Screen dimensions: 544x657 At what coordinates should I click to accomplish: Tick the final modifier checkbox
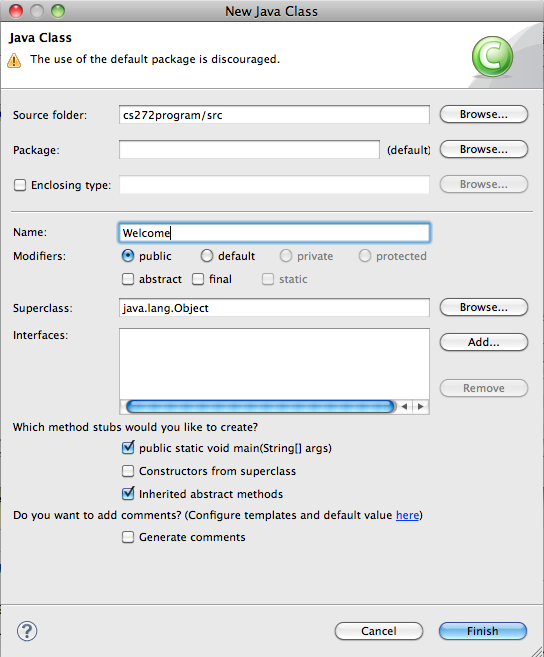point(198,279)
